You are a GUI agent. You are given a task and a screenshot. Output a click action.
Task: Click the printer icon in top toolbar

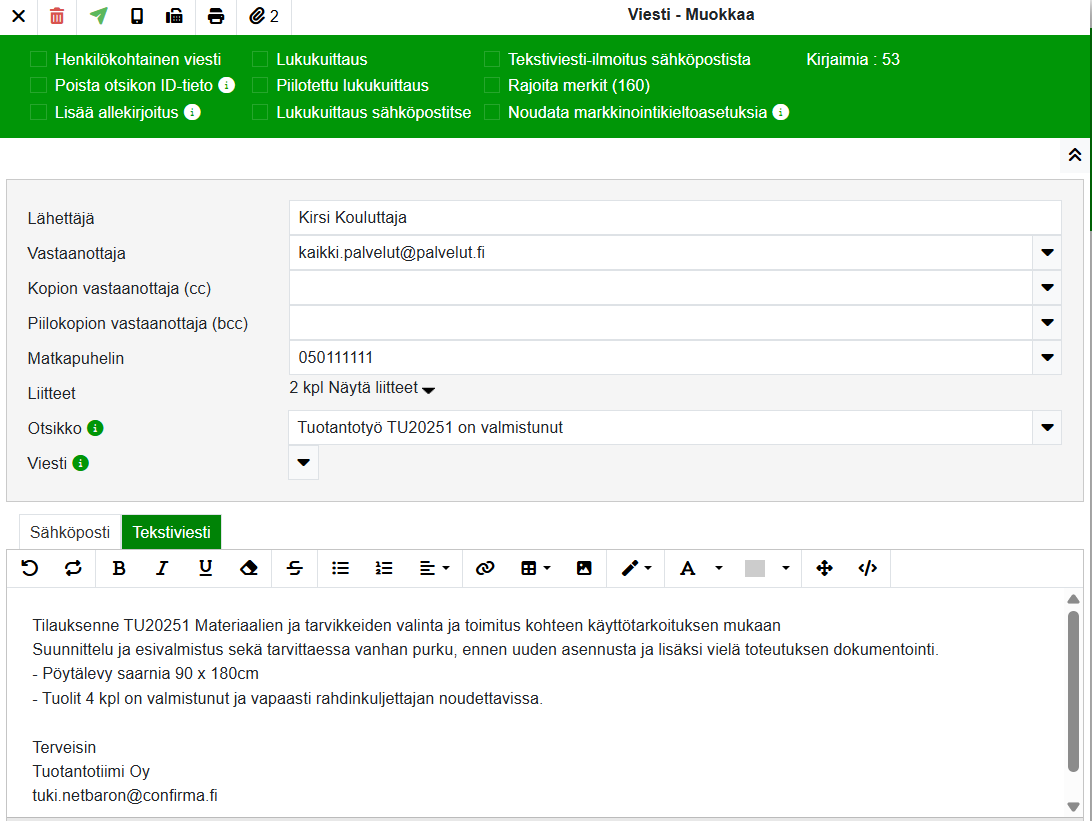pos(216,16)
